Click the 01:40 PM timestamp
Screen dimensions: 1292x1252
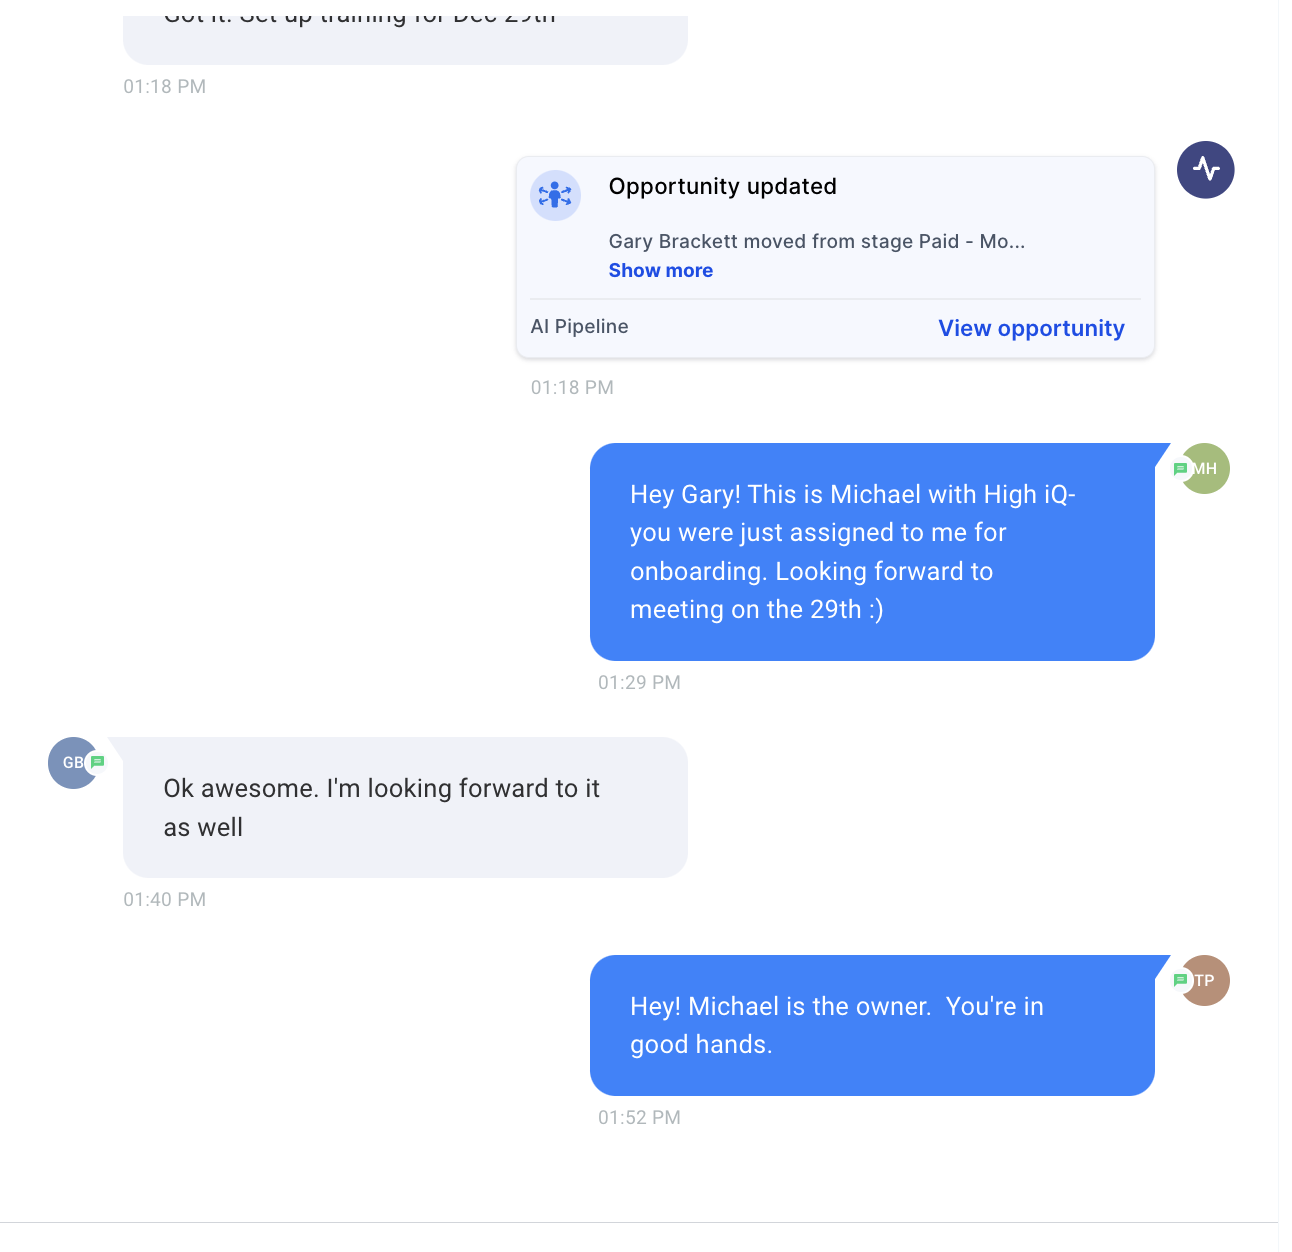[164, 900]
